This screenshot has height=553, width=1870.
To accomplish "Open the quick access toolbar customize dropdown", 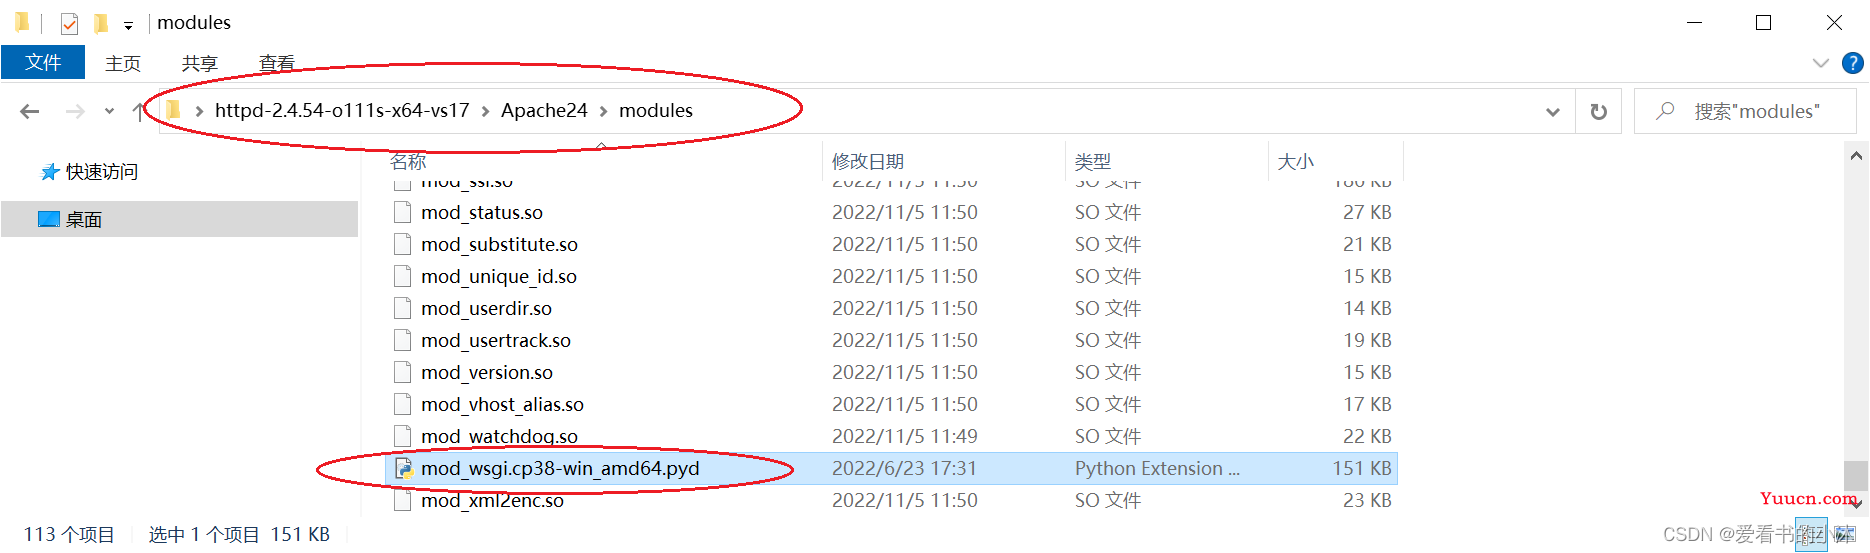I will click(128, 25).
